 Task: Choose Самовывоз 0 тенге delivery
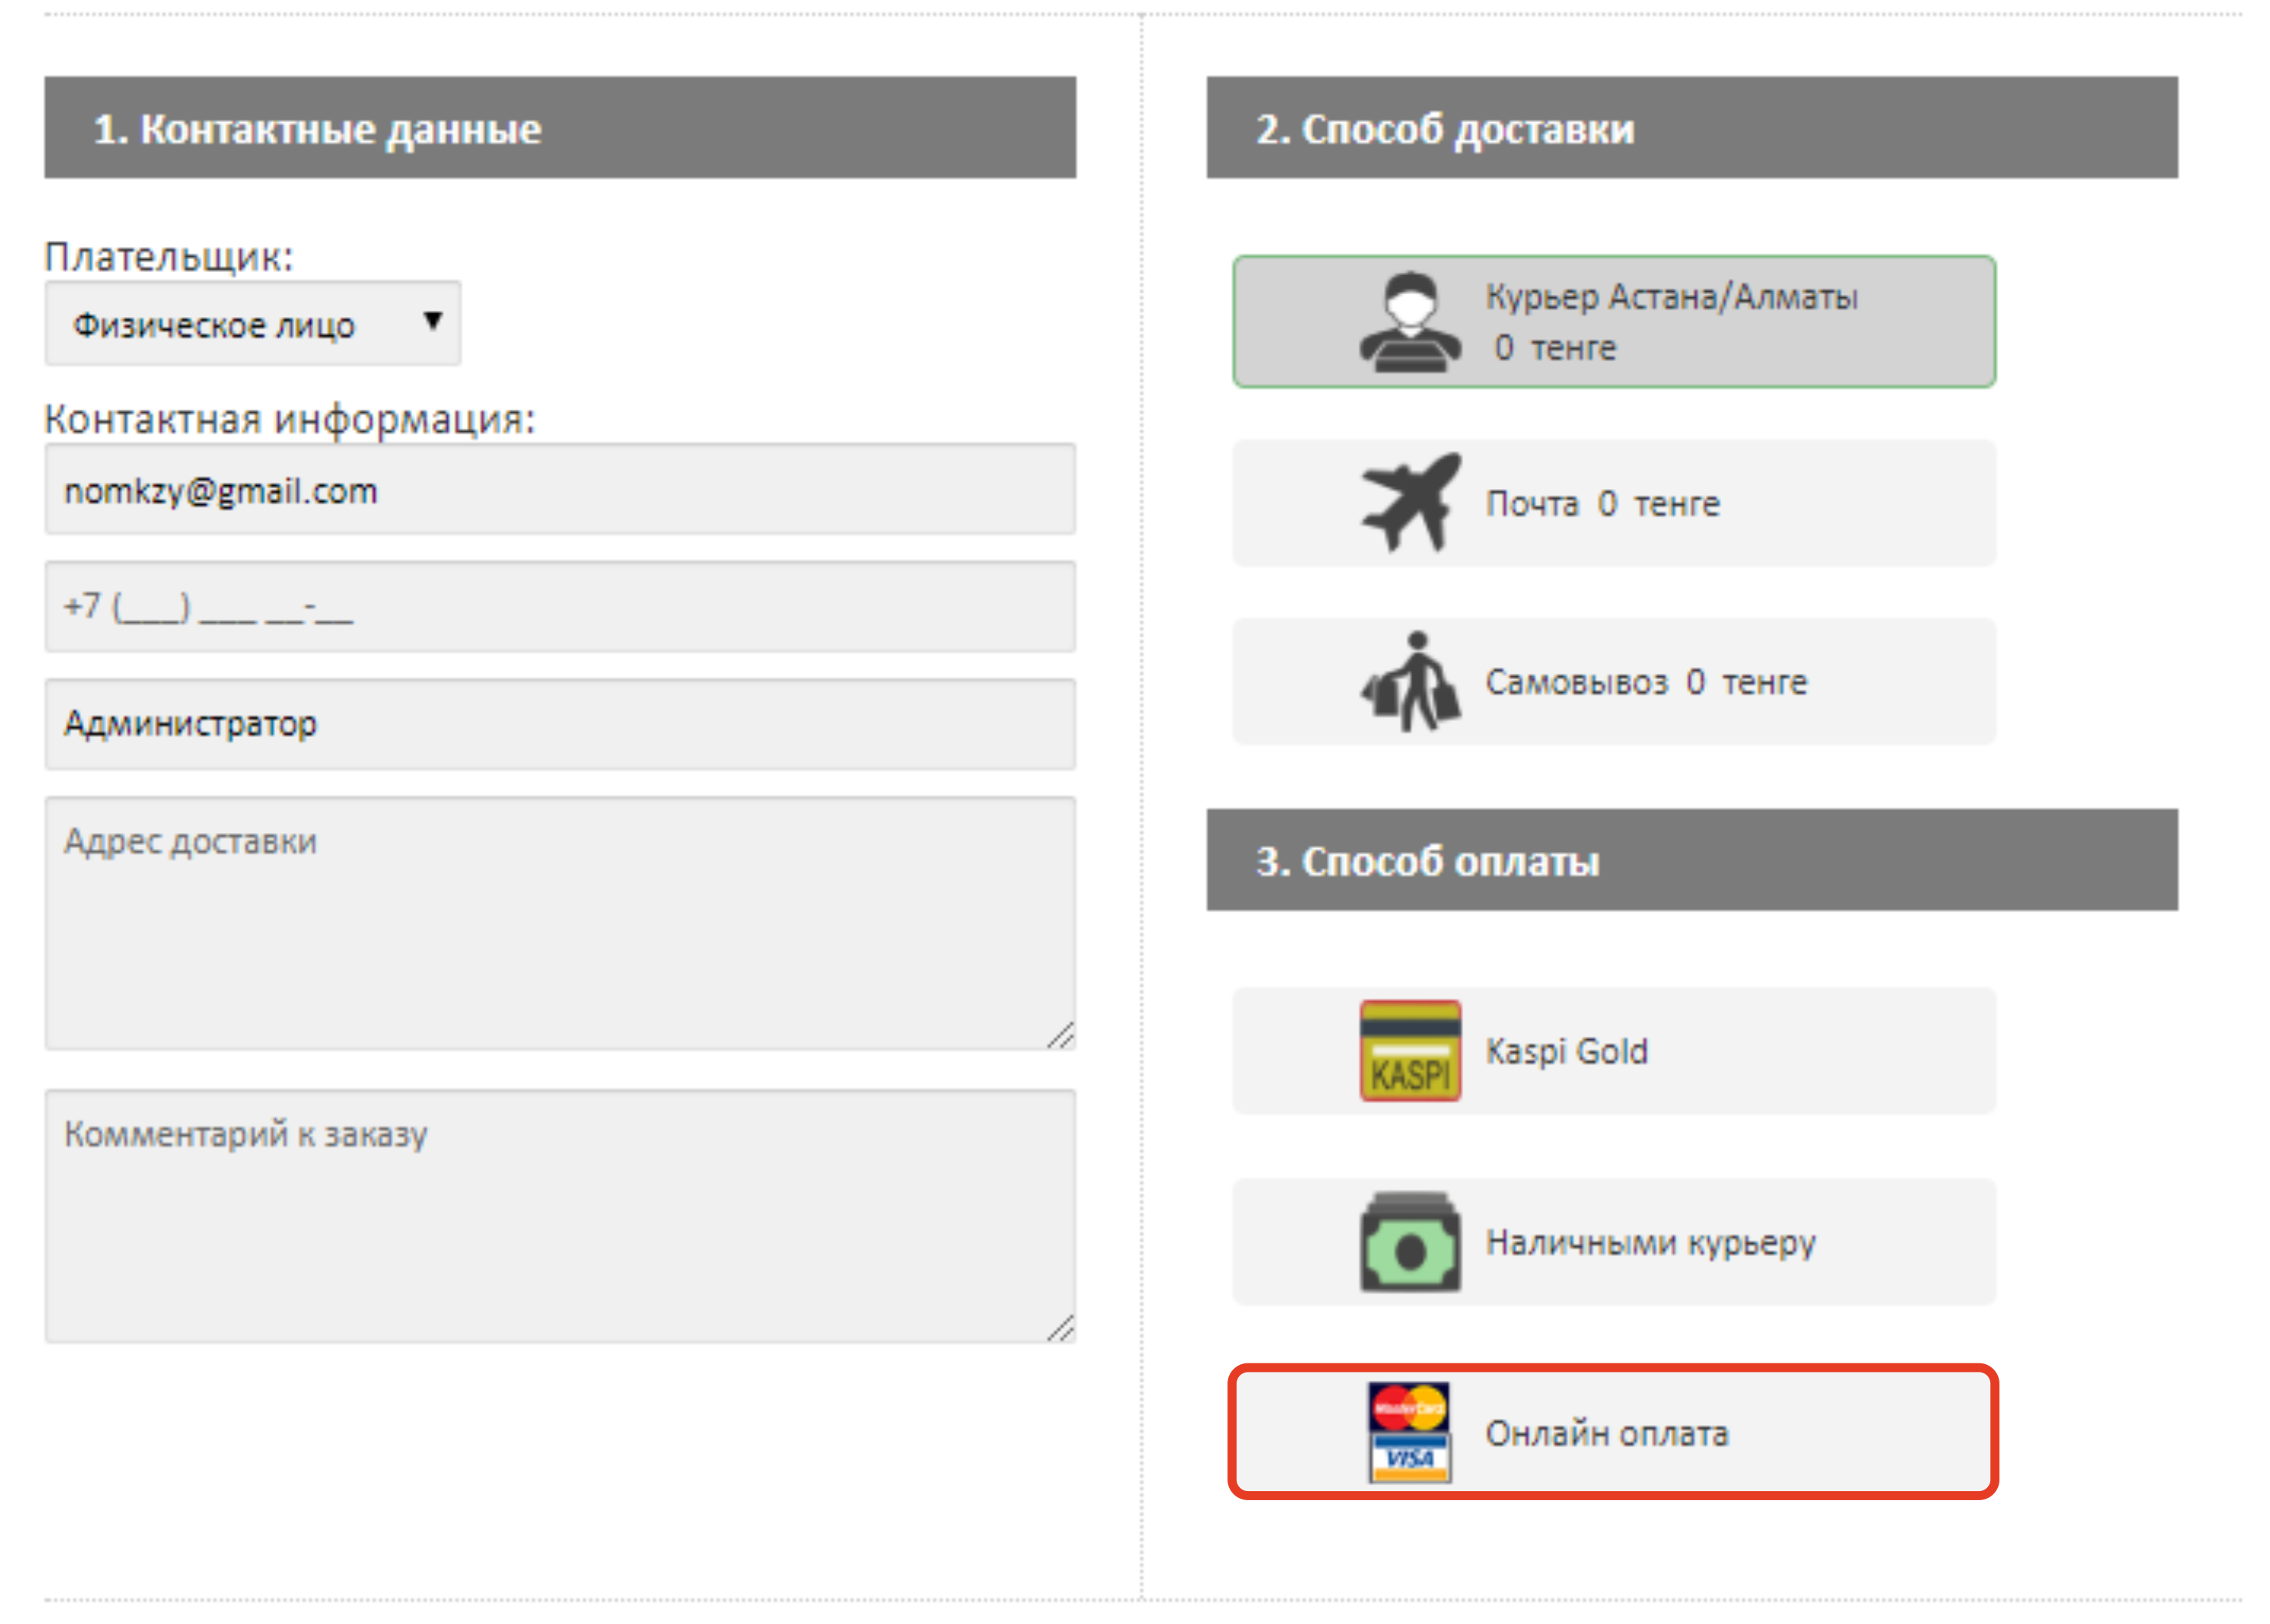[1614, 681]
